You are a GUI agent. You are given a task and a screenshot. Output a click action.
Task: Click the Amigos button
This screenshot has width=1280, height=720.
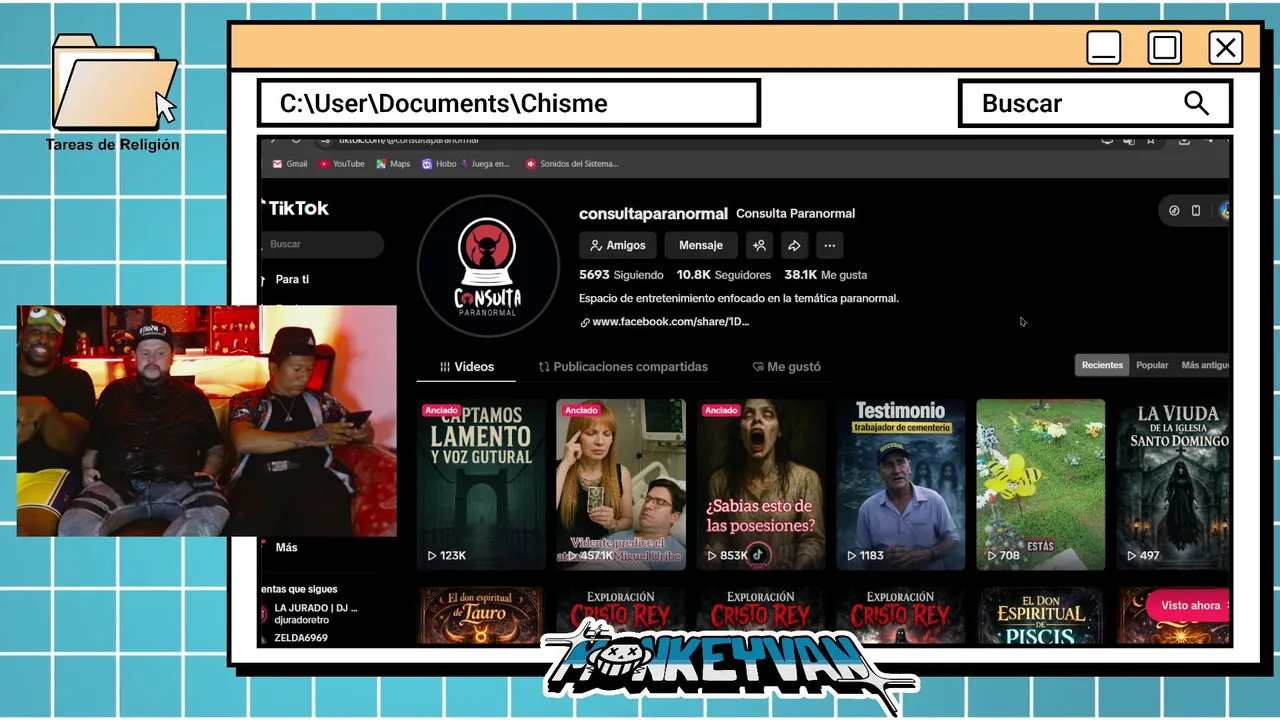coord(618,245)
